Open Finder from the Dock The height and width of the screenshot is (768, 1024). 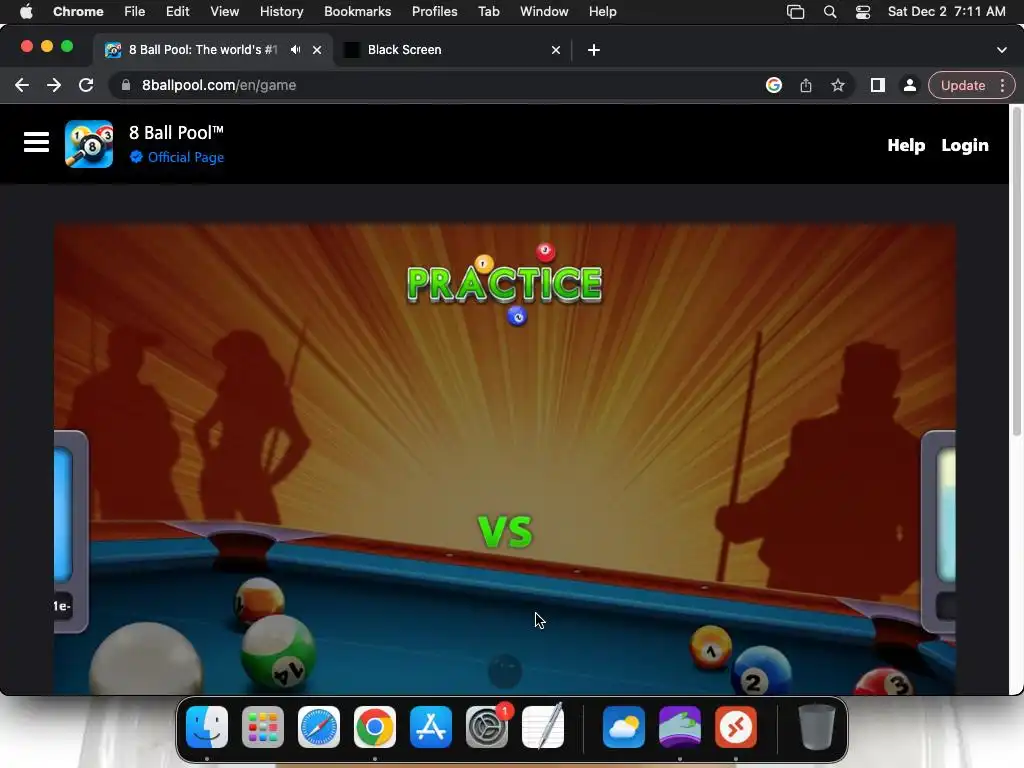coord(207,727)
